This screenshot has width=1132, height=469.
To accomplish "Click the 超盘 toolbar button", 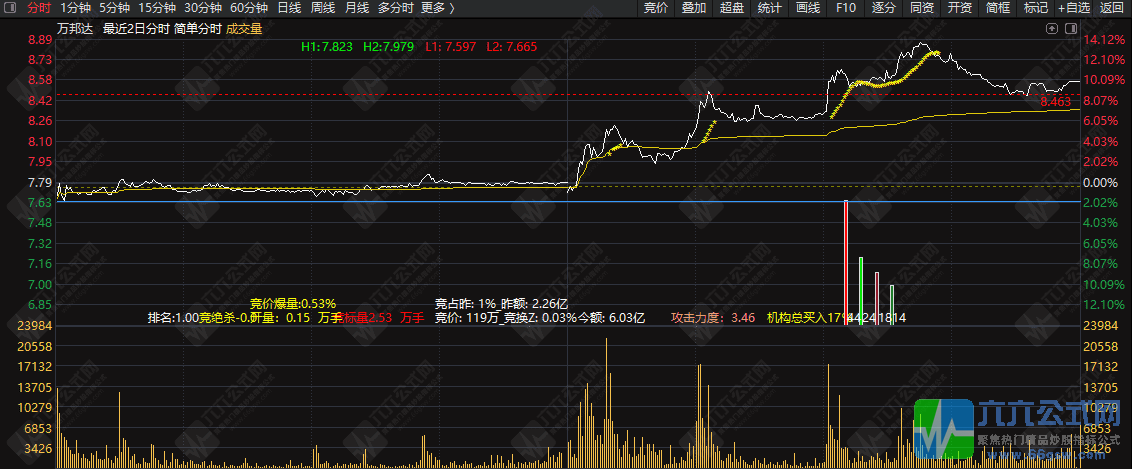I will click(x=731, y=9).
